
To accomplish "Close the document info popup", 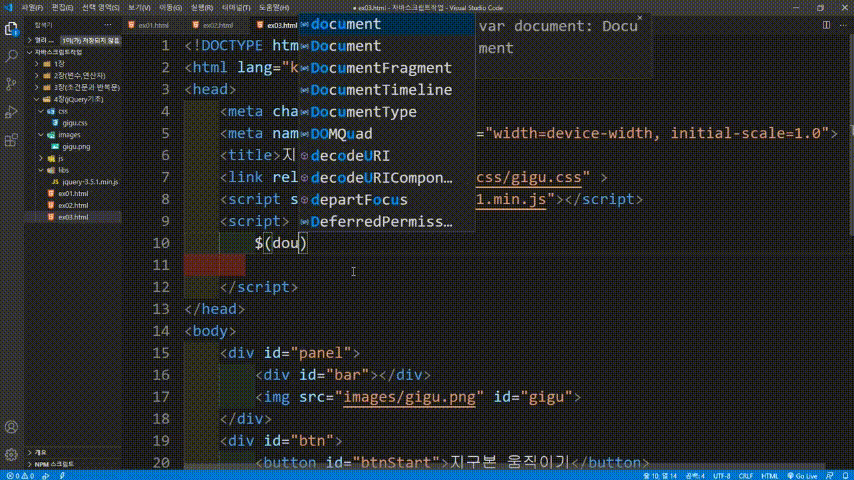I will pyautogui.click(x=640, y=18).
